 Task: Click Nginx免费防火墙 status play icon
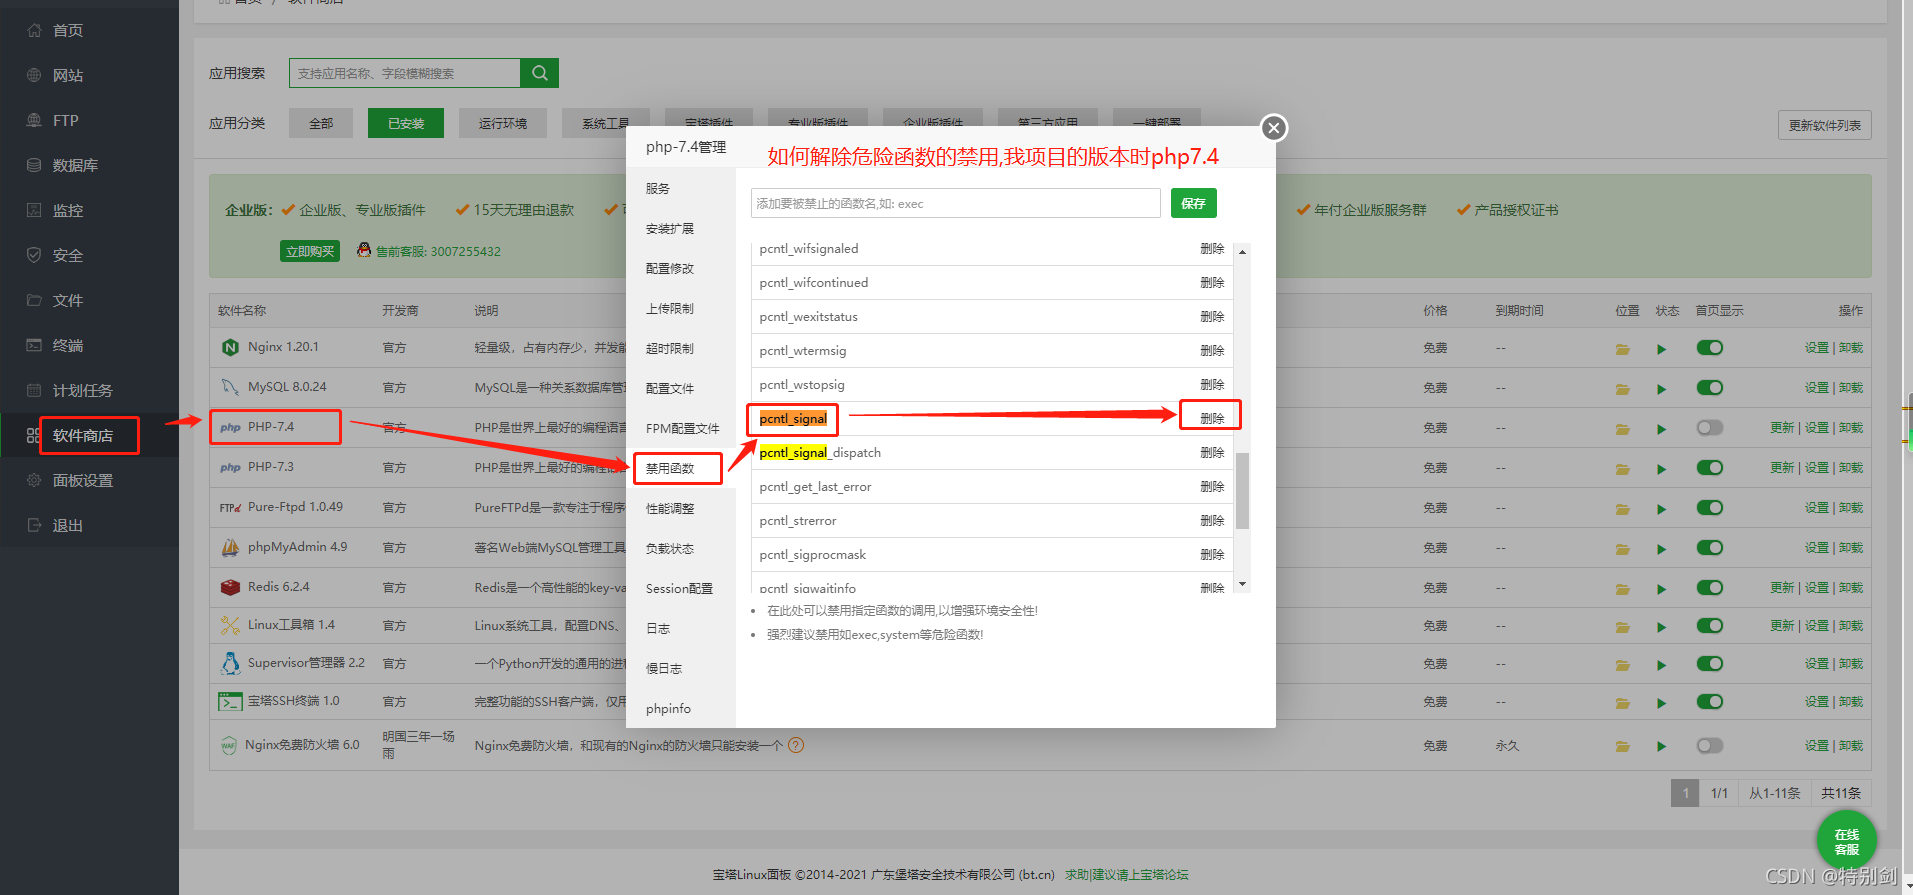point(1661,746)
